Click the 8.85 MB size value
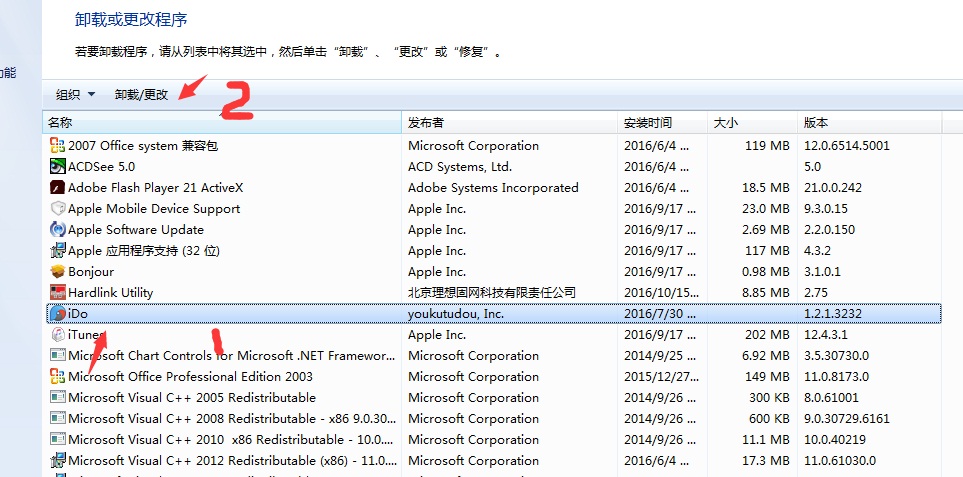 765,292
